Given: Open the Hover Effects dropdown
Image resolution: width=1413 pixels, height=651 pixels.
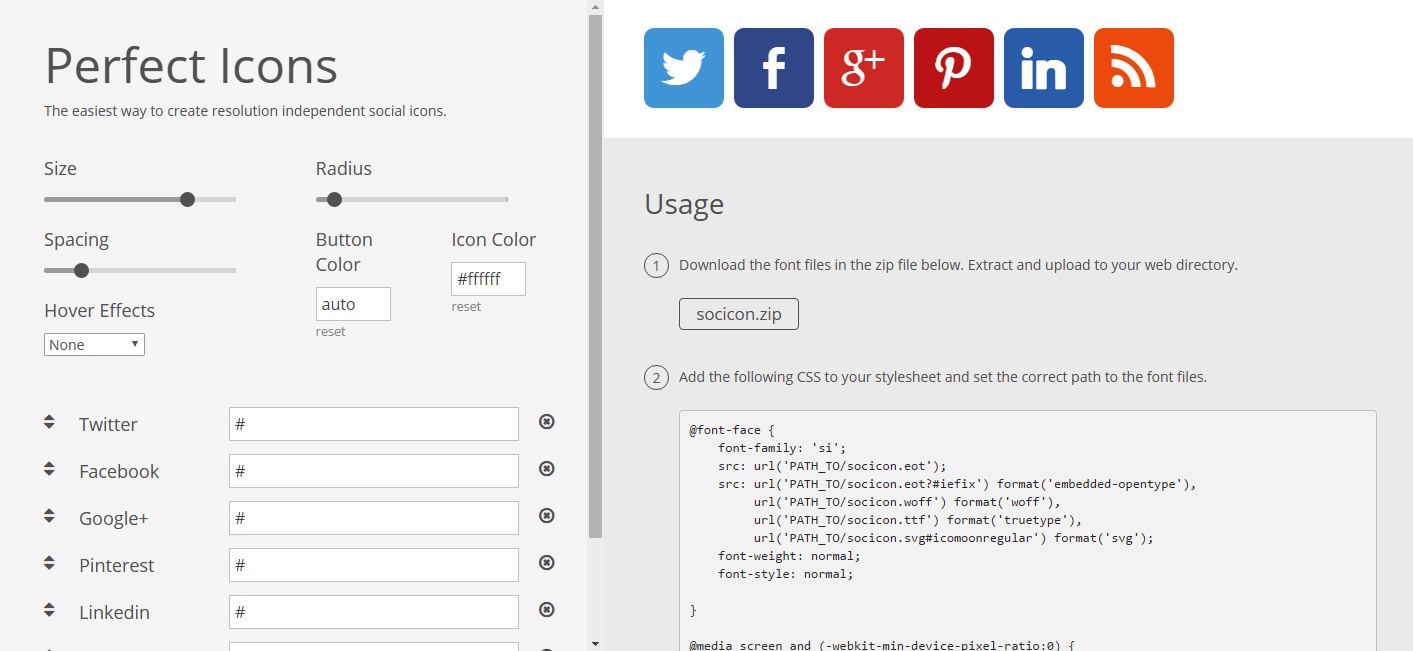Looking at the screenshot, I should click(95, 345).
